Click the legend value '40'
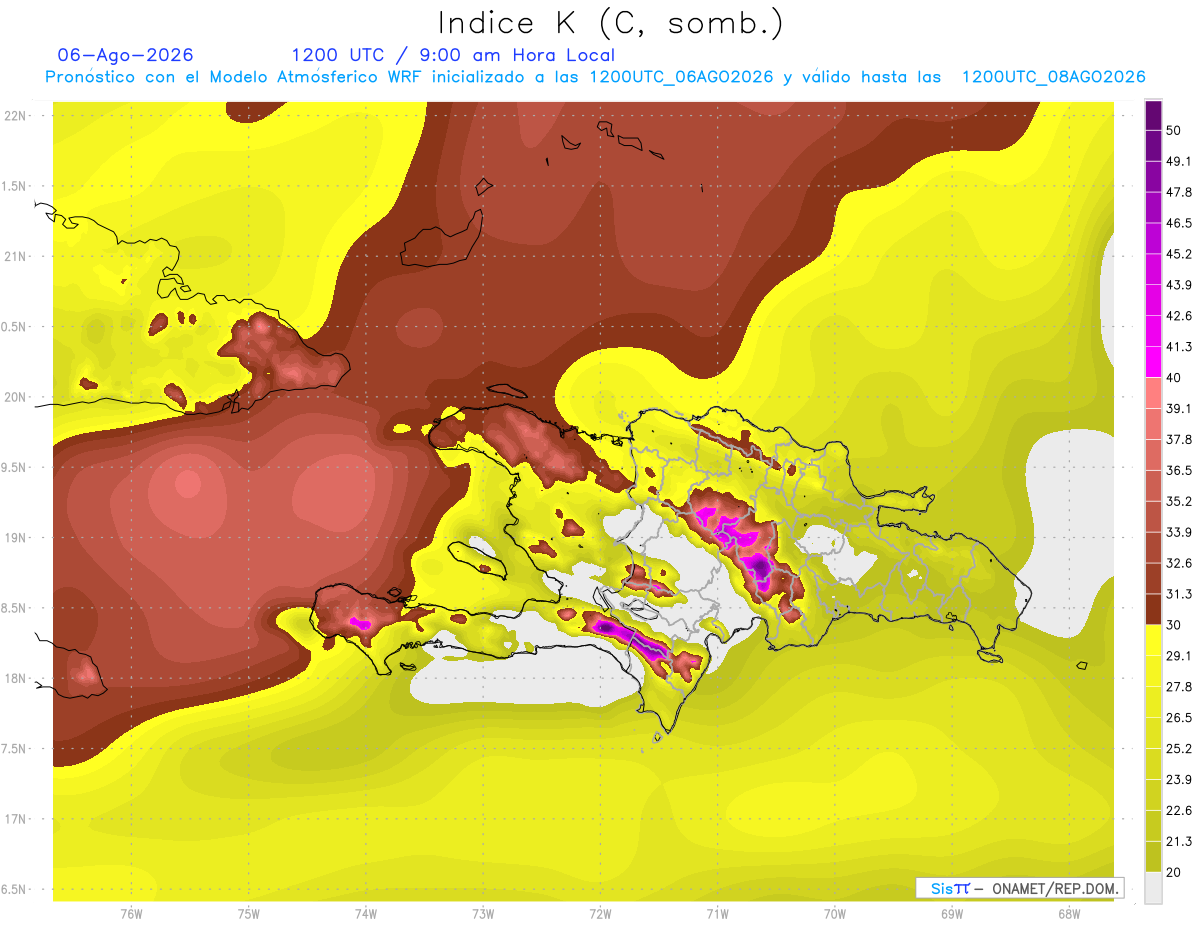Viewport: 1200px width, 927px height. pos(1174,378)
